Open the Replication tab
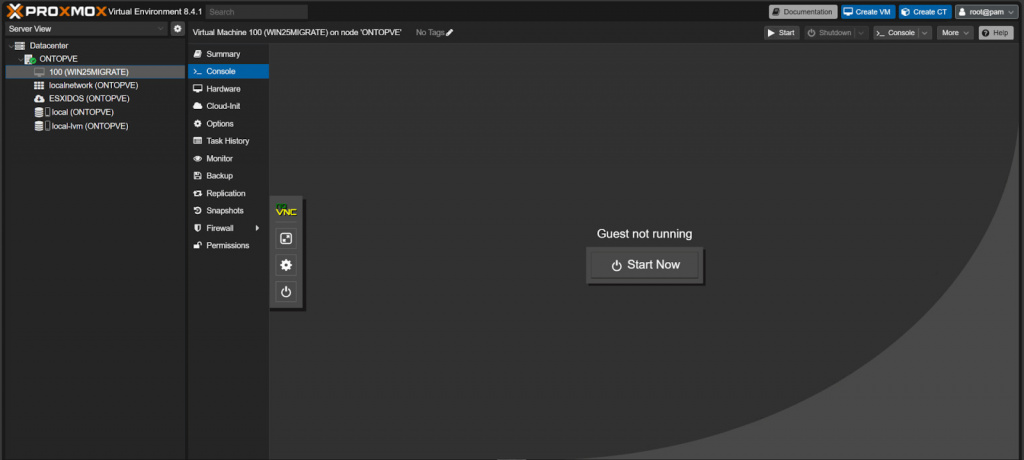 (229, 193)
